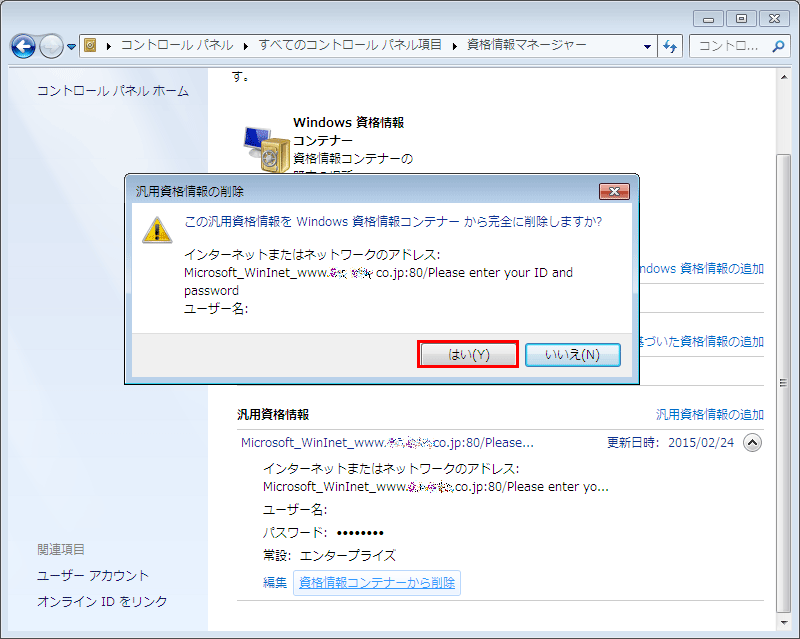The height and width of the screenshot is (639, 800).
Task: Open すべてのコントロール パネル項目 from the breadcrumb
Action: click(x=352, y=45)
